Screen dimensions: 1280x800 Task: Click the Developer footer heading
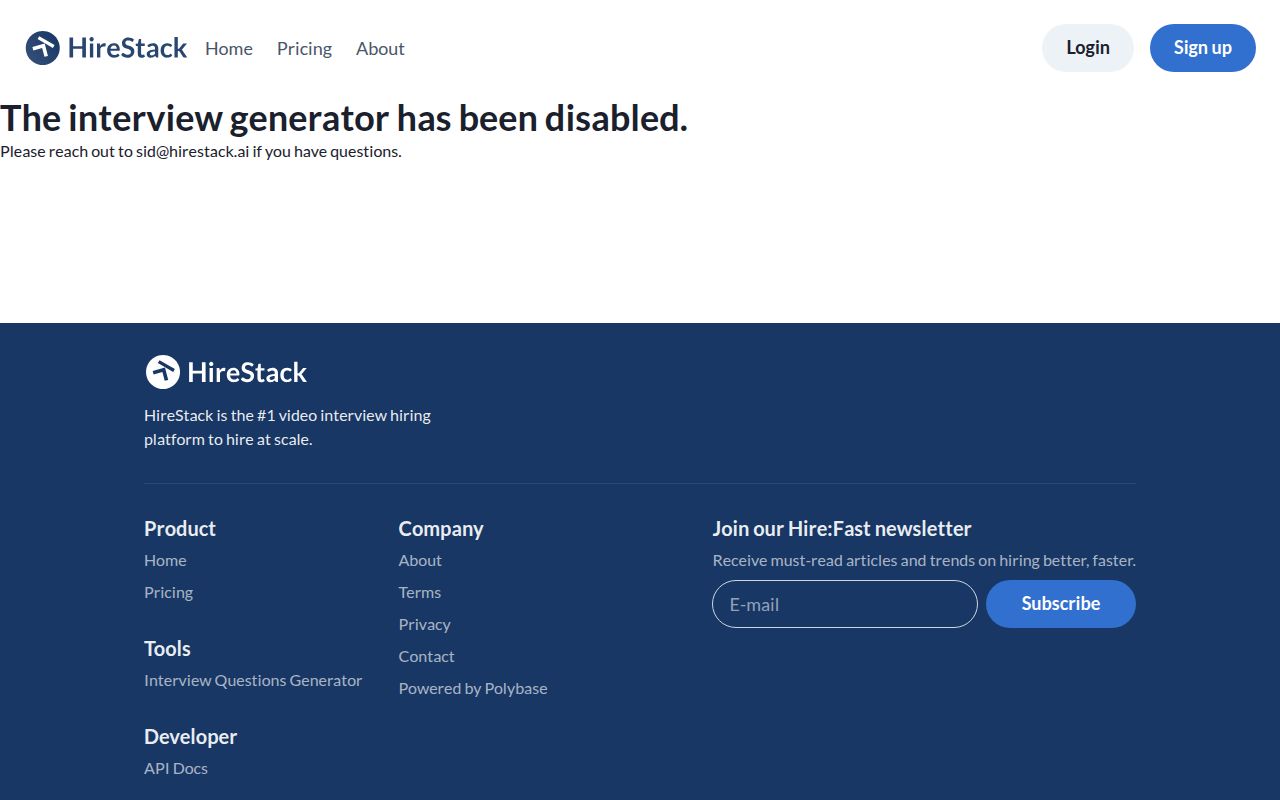190,737
